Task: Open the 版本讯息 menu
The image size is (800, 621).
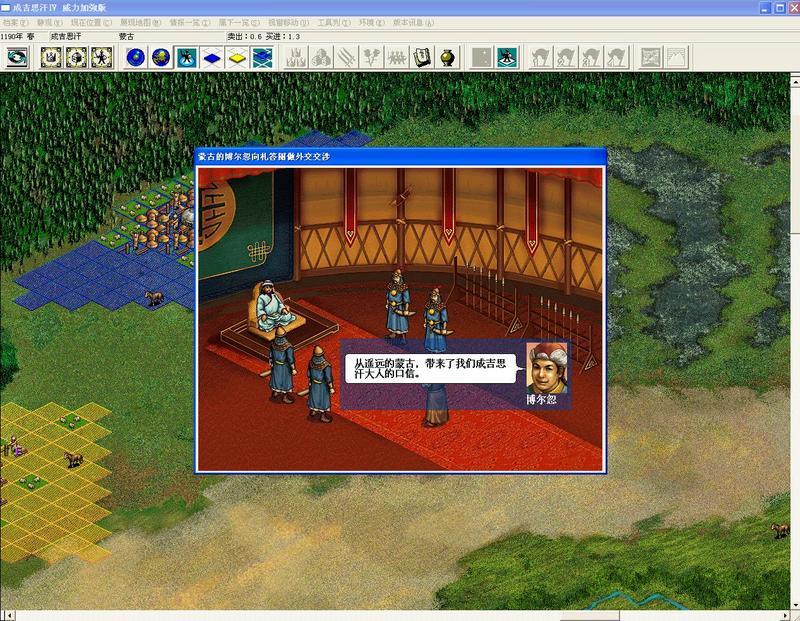Action: 413,23
